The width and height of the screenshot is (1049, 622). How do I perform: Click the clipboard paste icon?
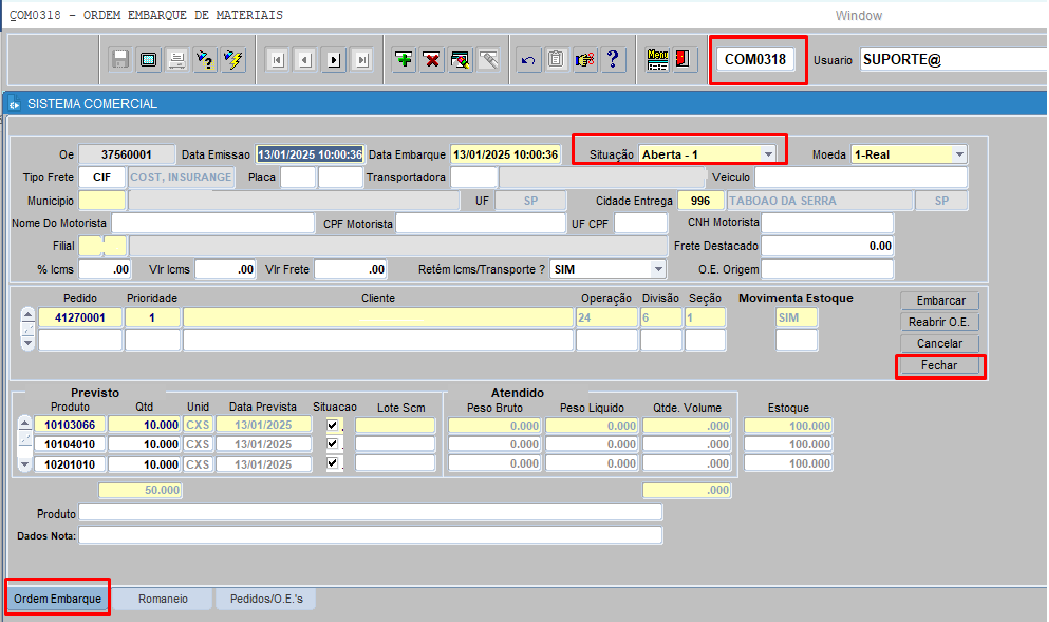[x=556, y=60]
